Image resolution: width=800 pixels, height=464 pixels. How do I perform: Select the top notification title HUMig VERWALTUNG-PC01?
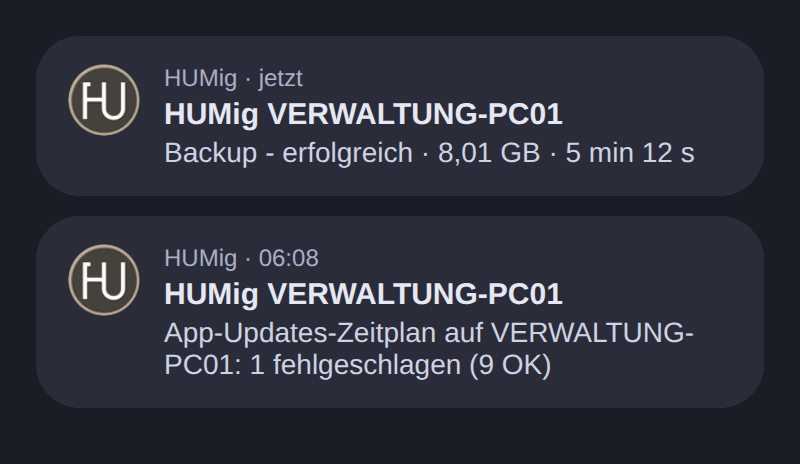(x=363, y=114)
